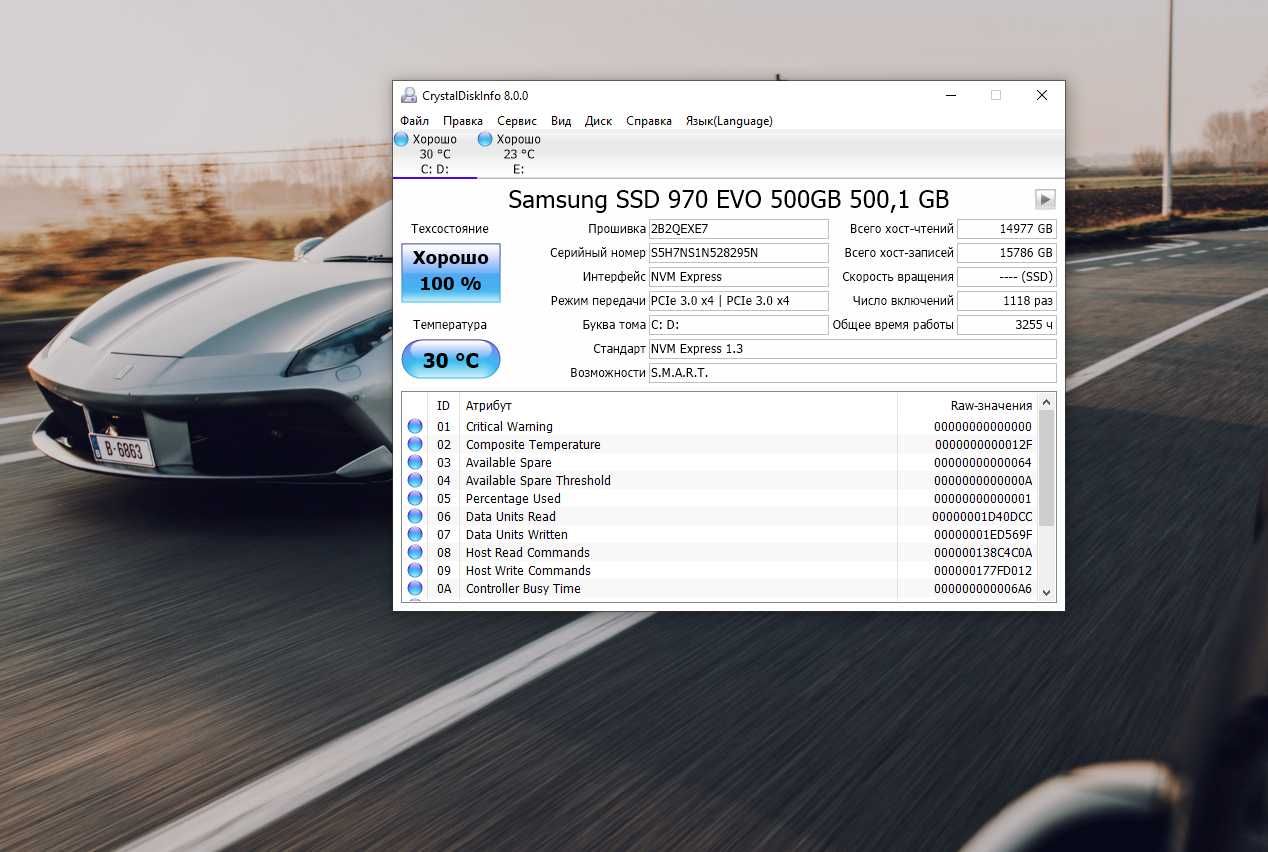Open the Справка menu
1268x852 pixels.
coord(649,121)
